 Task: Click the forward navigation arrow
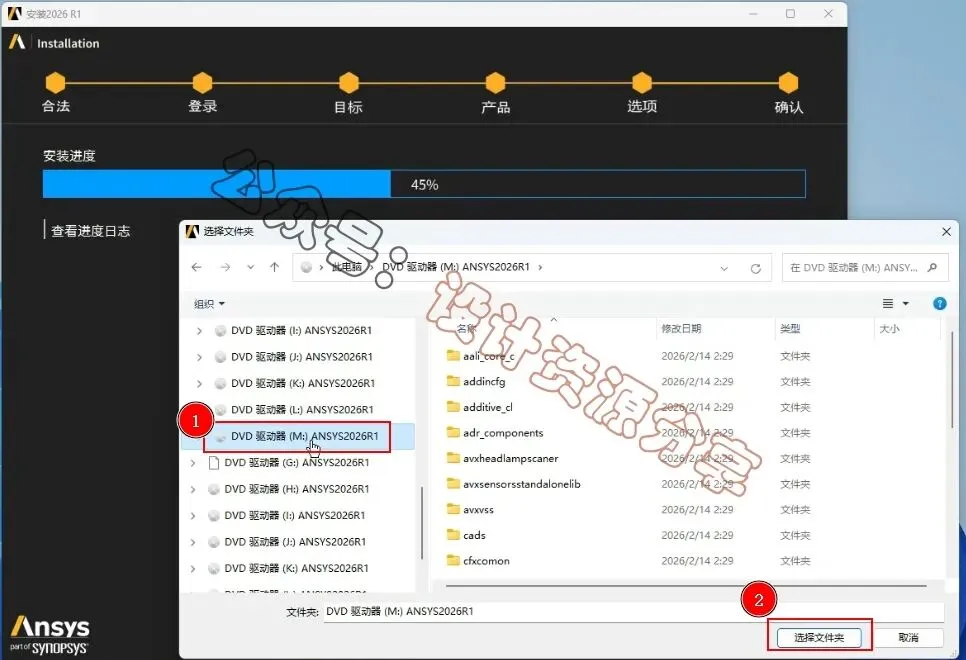tap(225, 267)
